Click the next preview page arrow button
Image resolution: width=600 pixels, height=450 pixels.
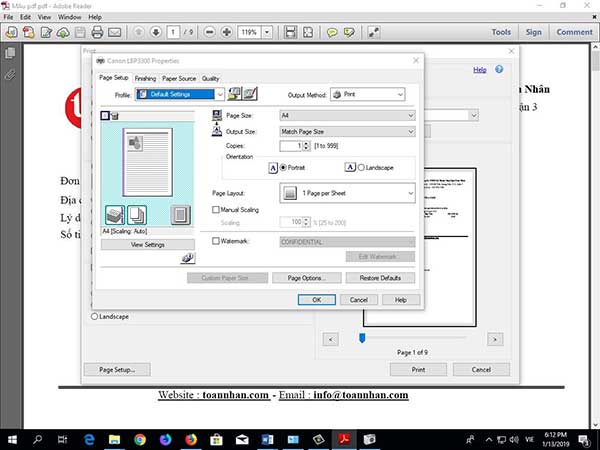[495, 339]
